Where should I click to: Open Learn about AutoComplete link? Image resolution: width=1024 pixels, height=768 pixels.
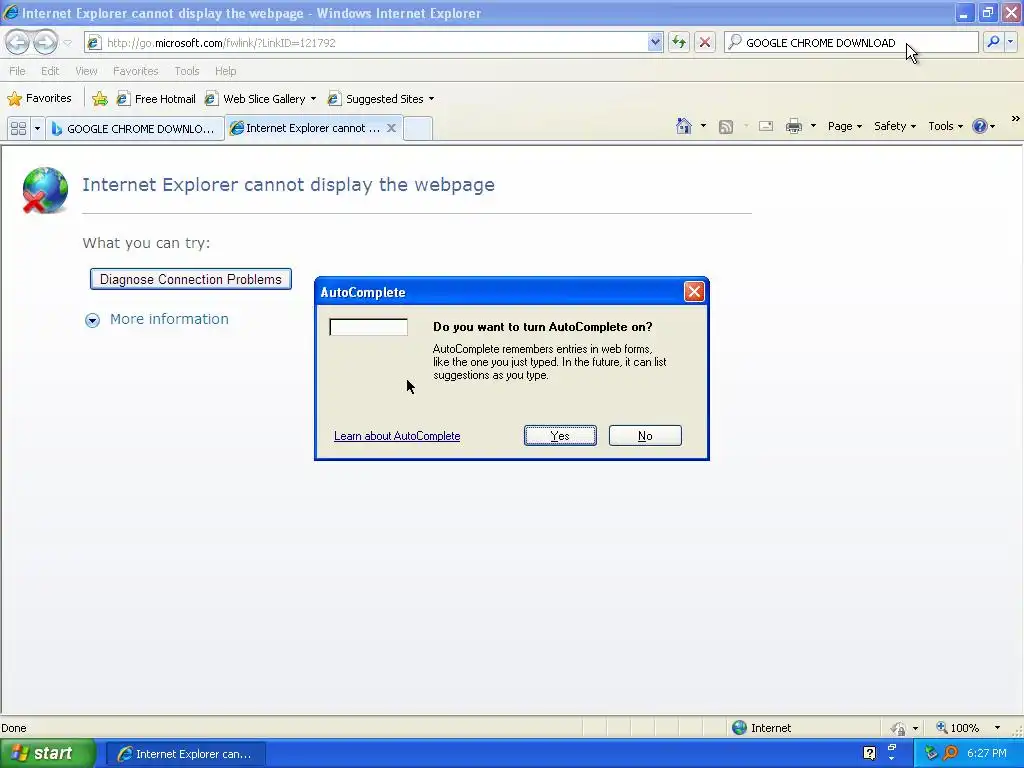pos(397,436)
